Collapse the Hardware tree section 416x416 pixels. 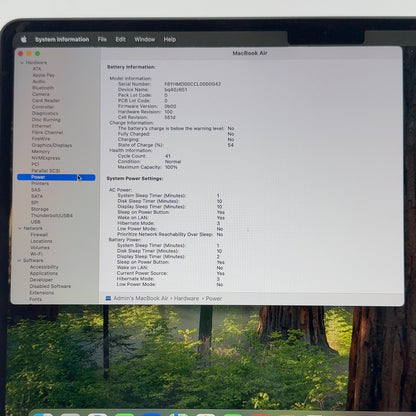pyautogui.click(x=22, y=62)
